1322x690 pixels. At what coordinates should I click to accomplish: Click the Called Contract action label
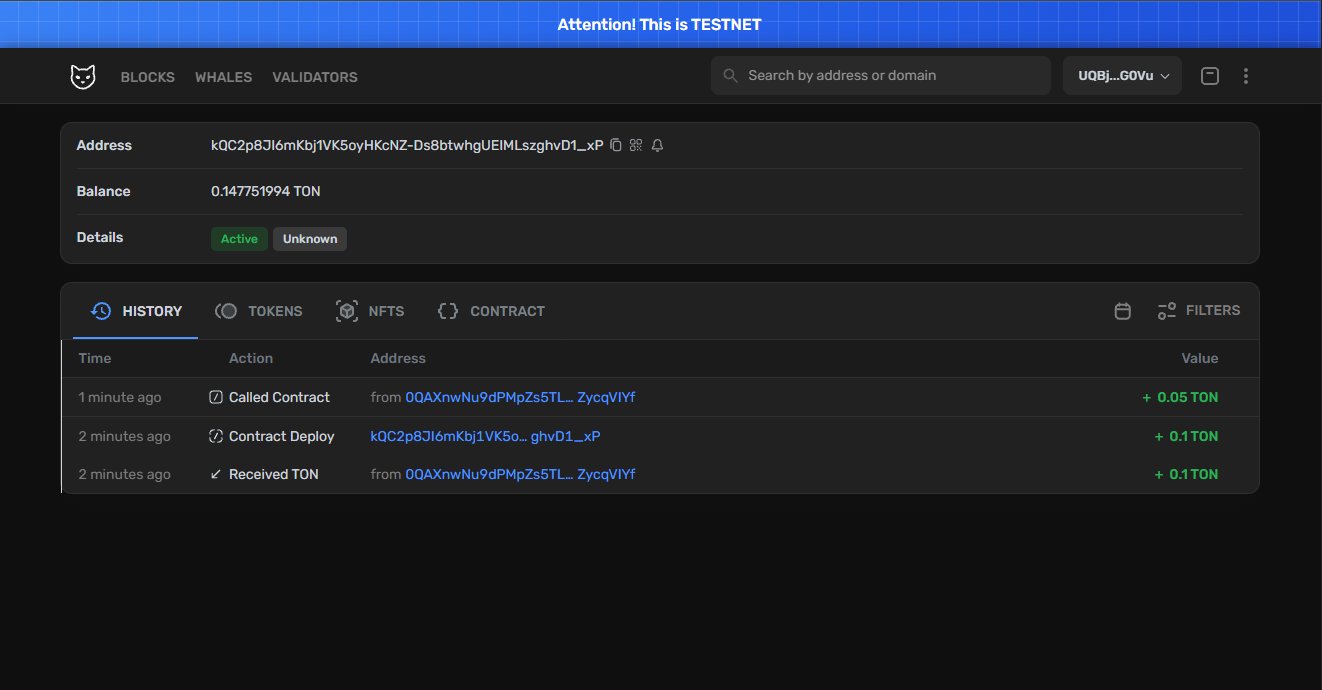pos(279,397)
